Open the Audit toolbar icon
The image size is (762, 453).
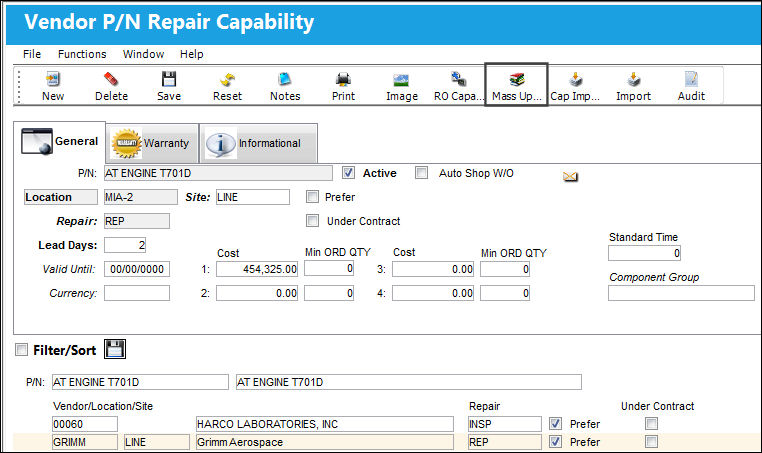tap(691, 79)
